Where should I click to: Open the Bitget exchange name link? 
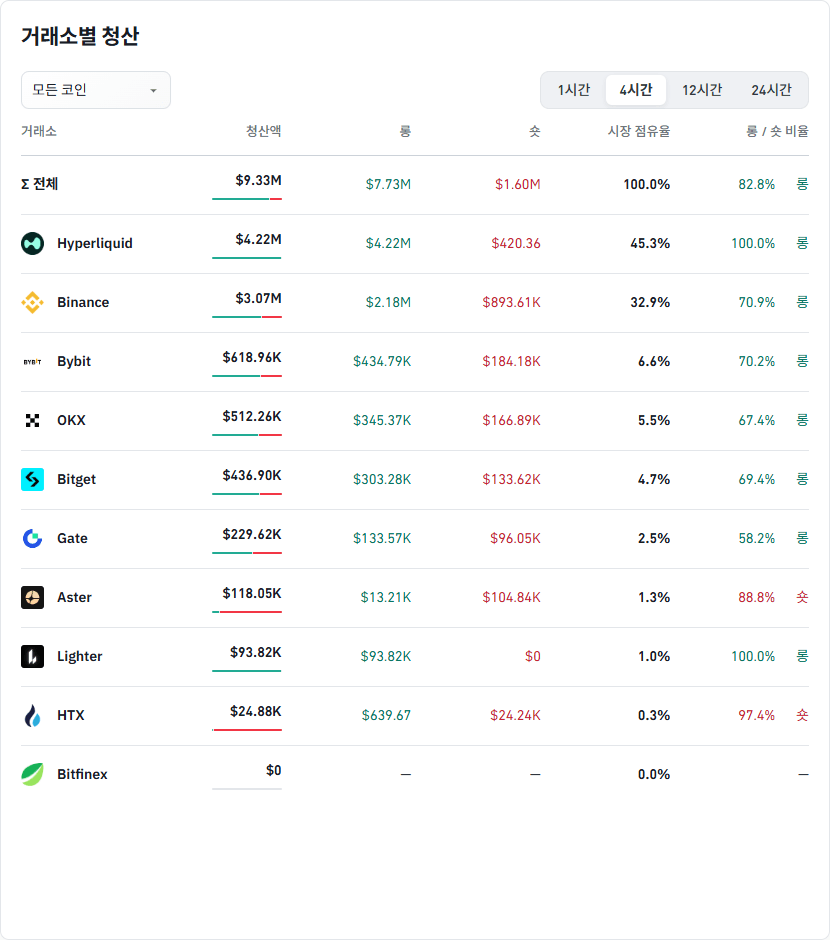click(x=76, y=480)
